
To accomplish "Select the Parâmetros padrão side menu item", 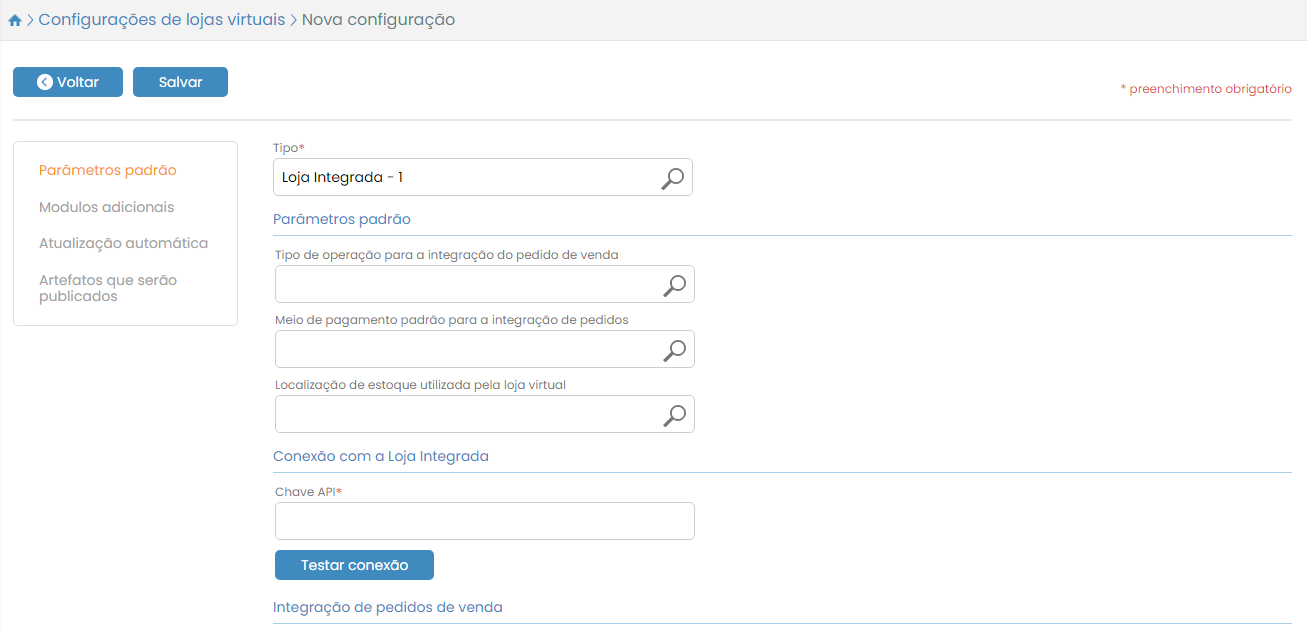I will 107,170.
